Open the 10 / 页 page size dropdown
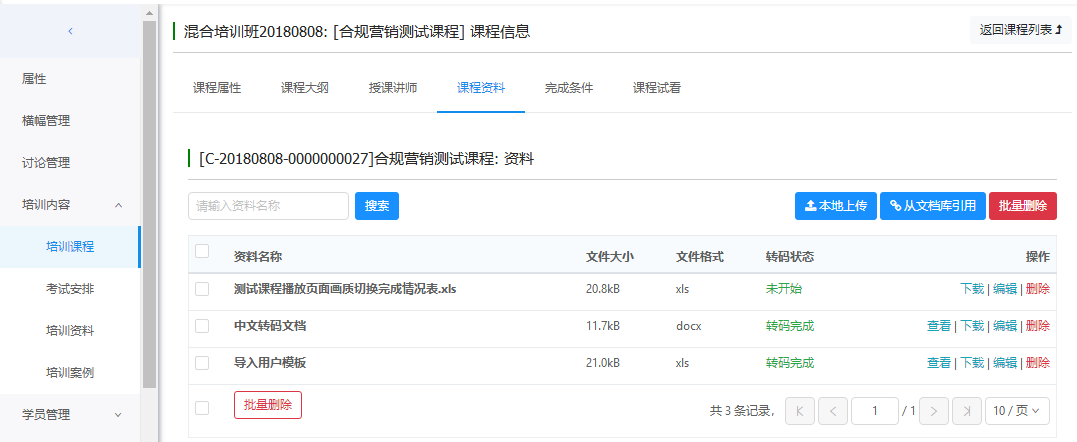 (x=1017, y=411)
